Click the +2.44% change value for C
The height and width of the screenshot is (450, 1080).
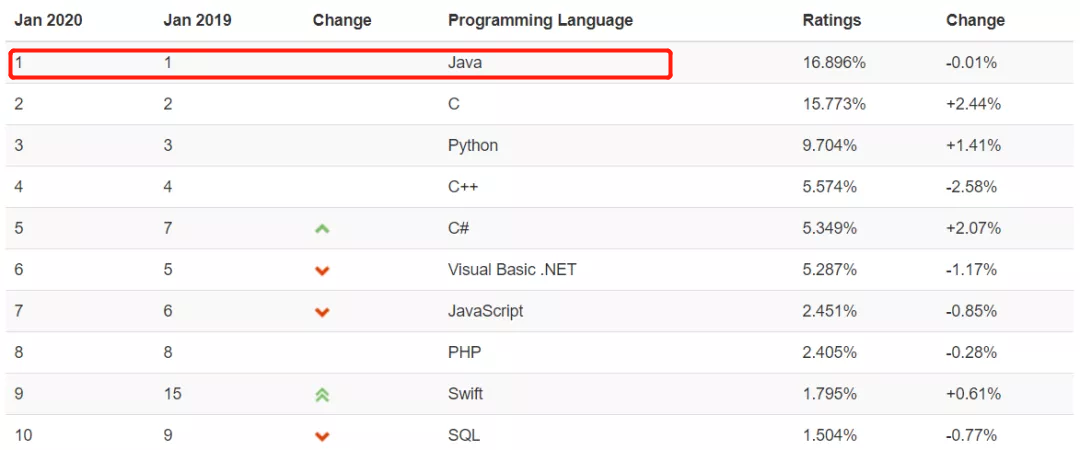(x=973, y=104)
